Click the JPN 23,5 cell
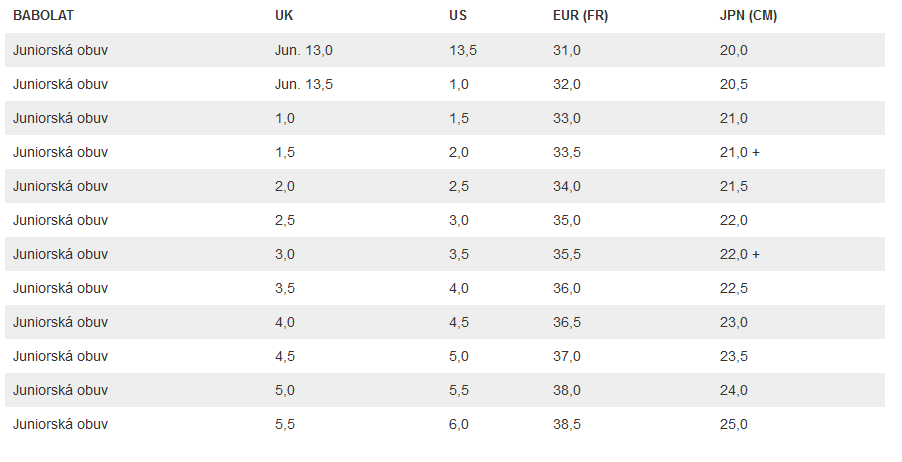902x462 pixels. (x=734, y=356)
